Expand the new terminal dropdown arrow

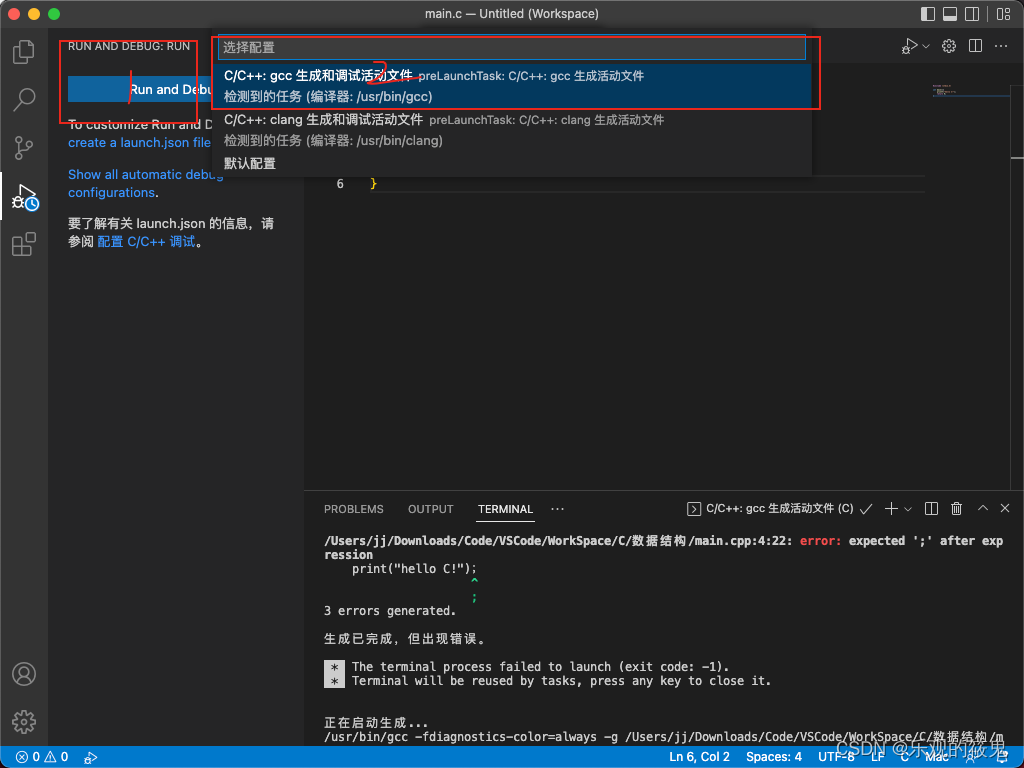point(906,508)
